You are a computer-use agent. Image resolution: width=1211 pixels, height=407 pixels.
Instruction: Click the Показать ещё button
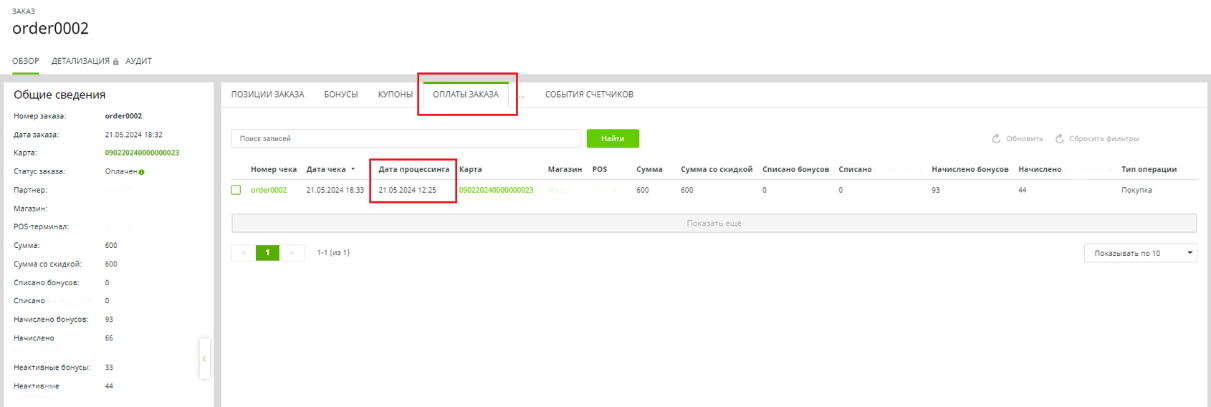[x=714, y=223]
